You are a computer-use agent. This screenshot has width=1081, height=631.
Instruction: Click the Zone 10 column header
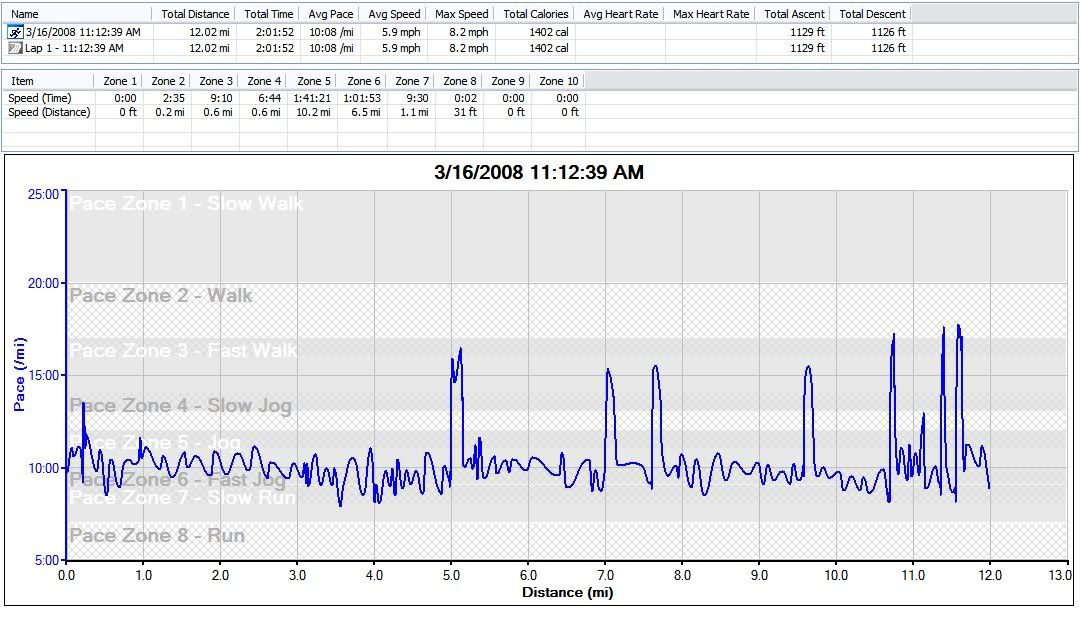pos(558,81)
